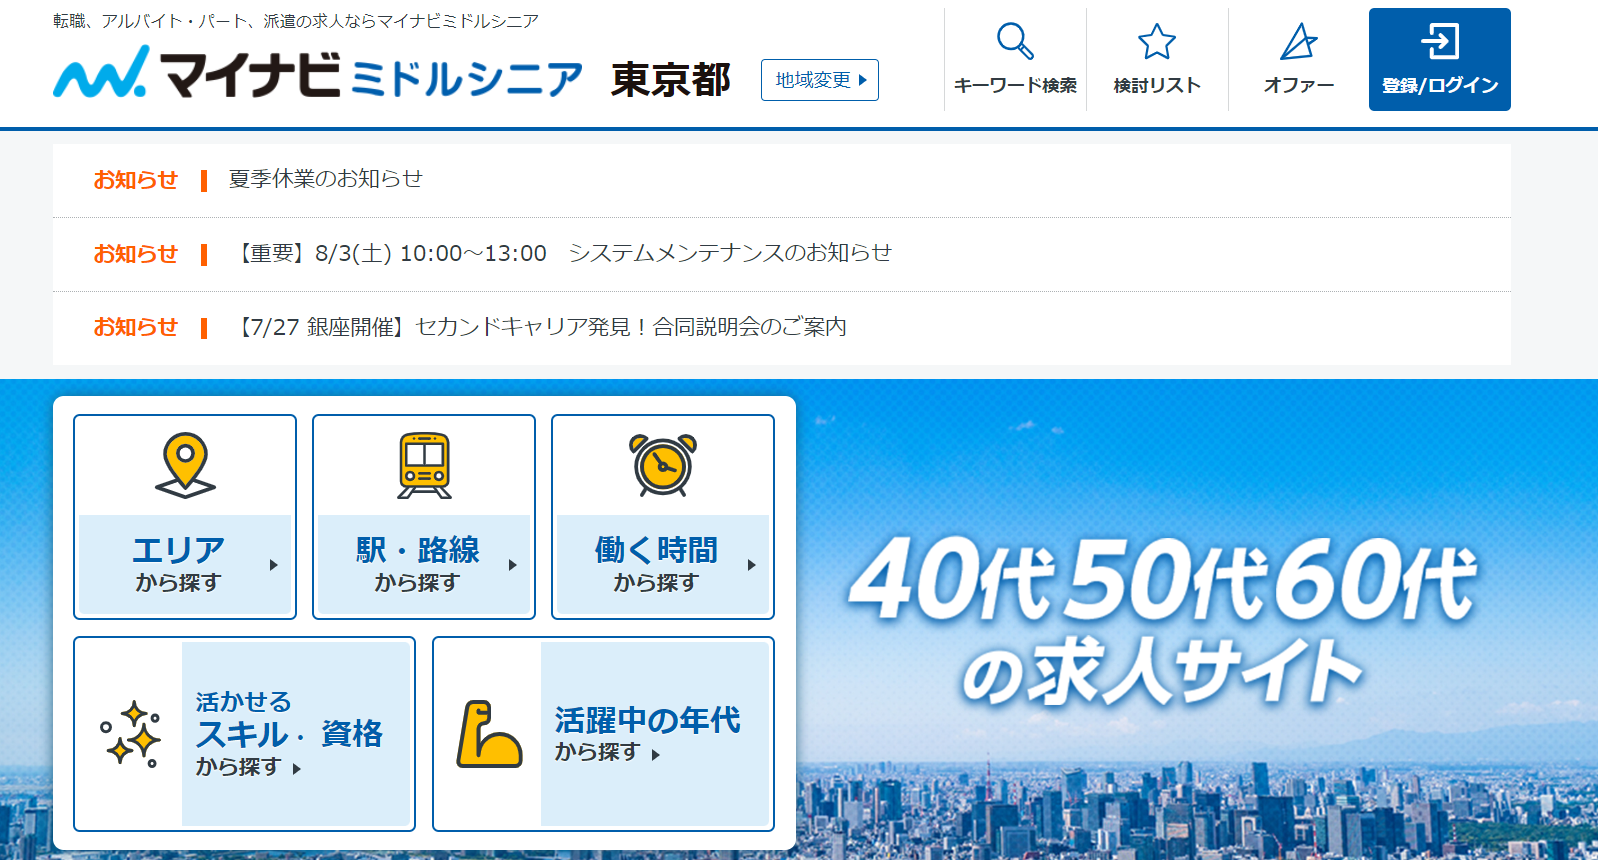Image resolution: width=1598 pixels, height=860 pixels.
Task: Expand the arrow beside エリアから探す
Action: click(274, 565)
